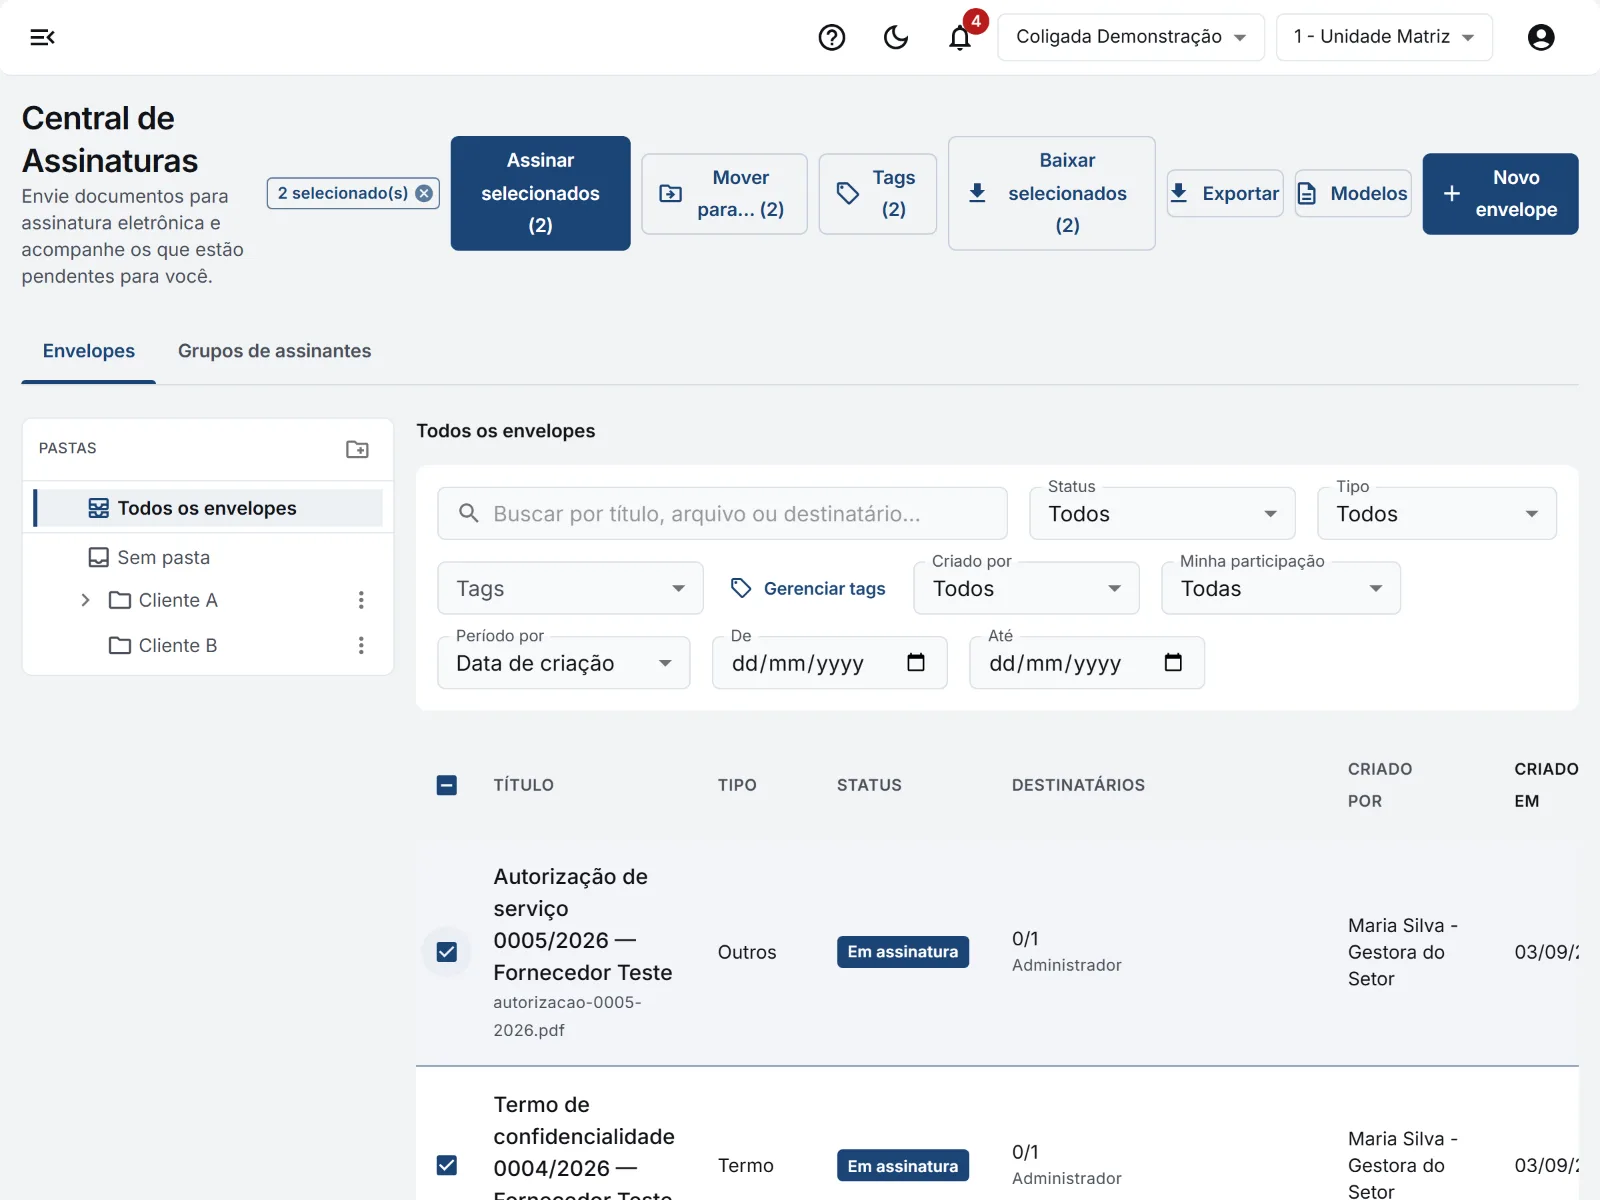Create new folder icon in Pastas
This screenshot has height=1200, width=1600.
357,449
